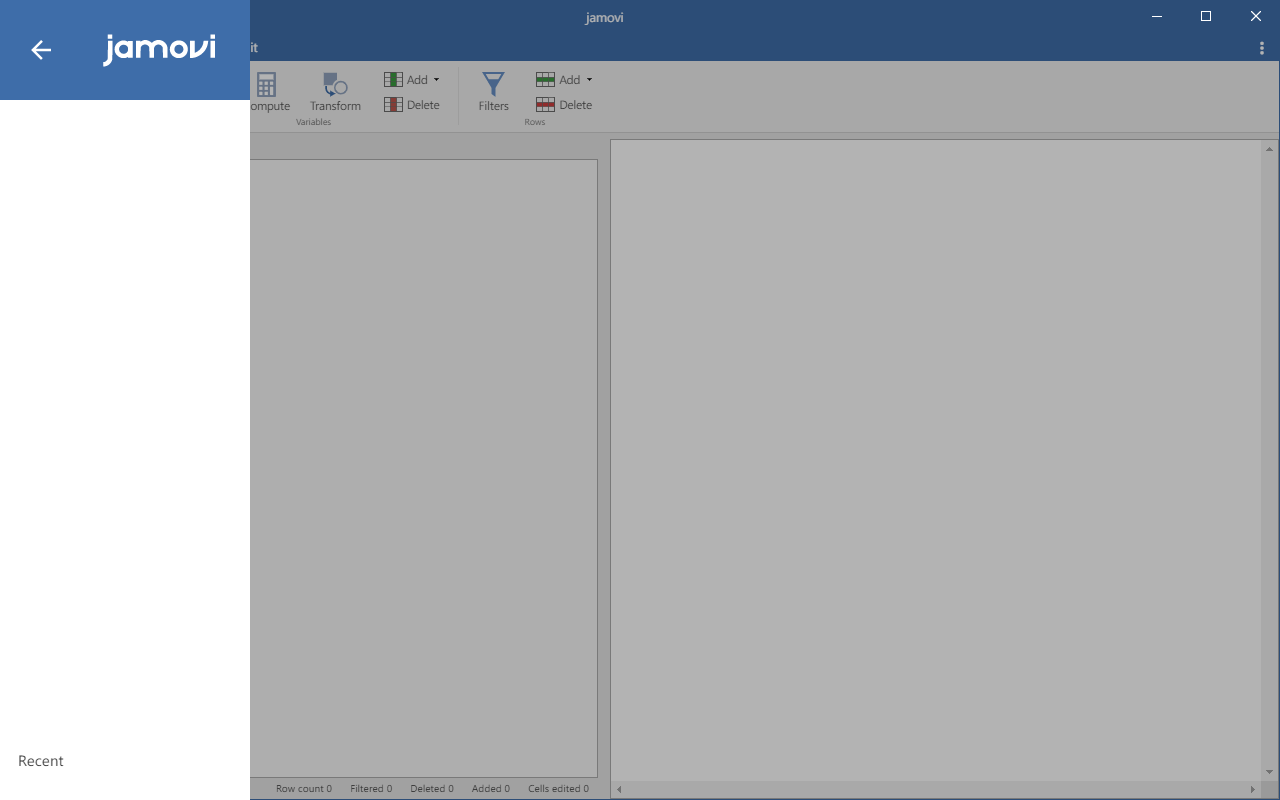The image size is (1280, 800).
Task: Navigate back with the arrow button
Action: pos(40,50)
